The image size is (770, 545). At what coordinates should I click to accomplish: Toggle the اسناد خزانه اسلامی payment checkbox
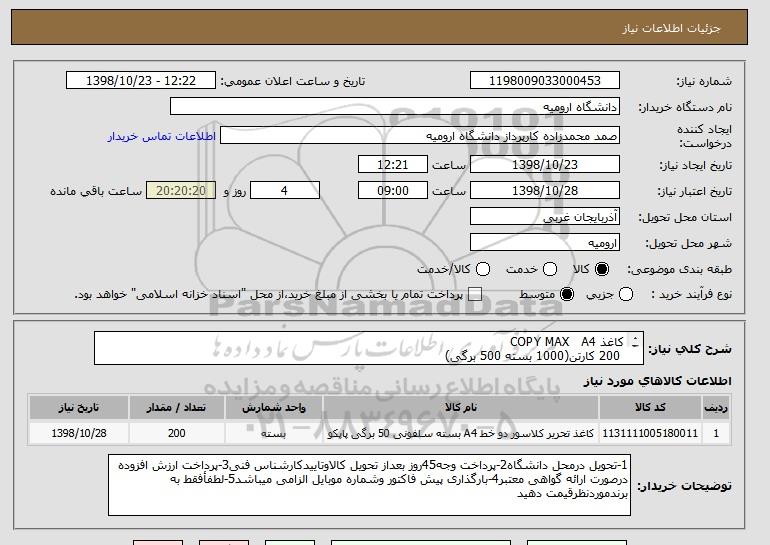tap(475, 295)
